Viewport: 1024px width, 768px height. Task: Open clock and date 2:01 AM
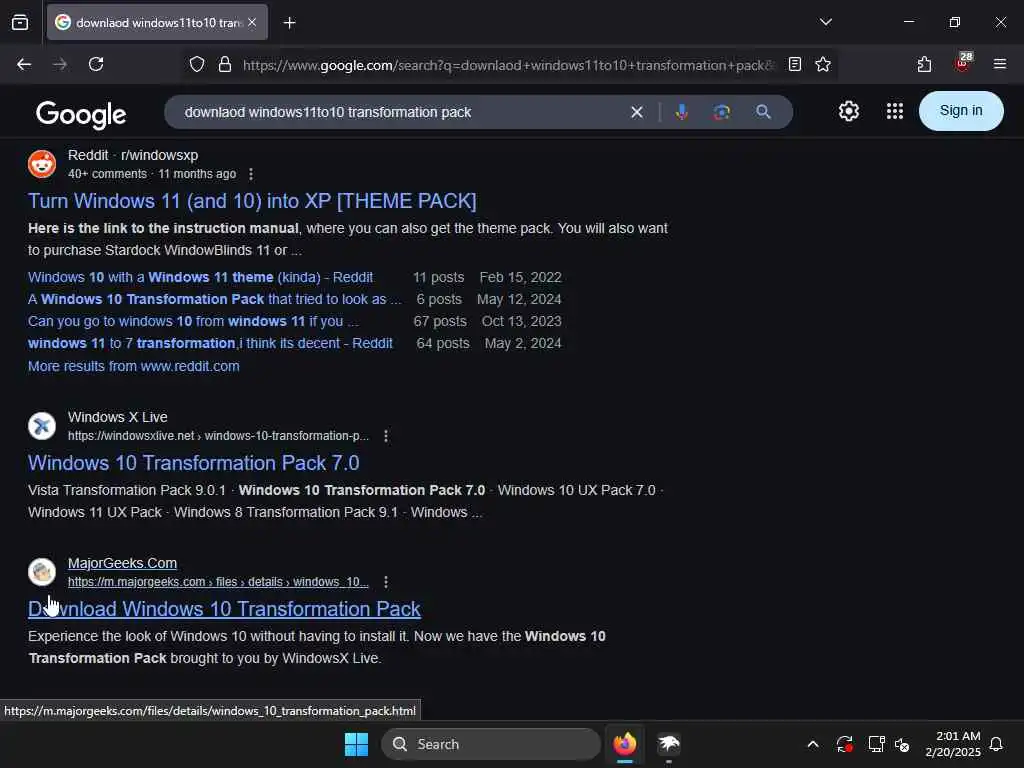[x=952, y=744]
